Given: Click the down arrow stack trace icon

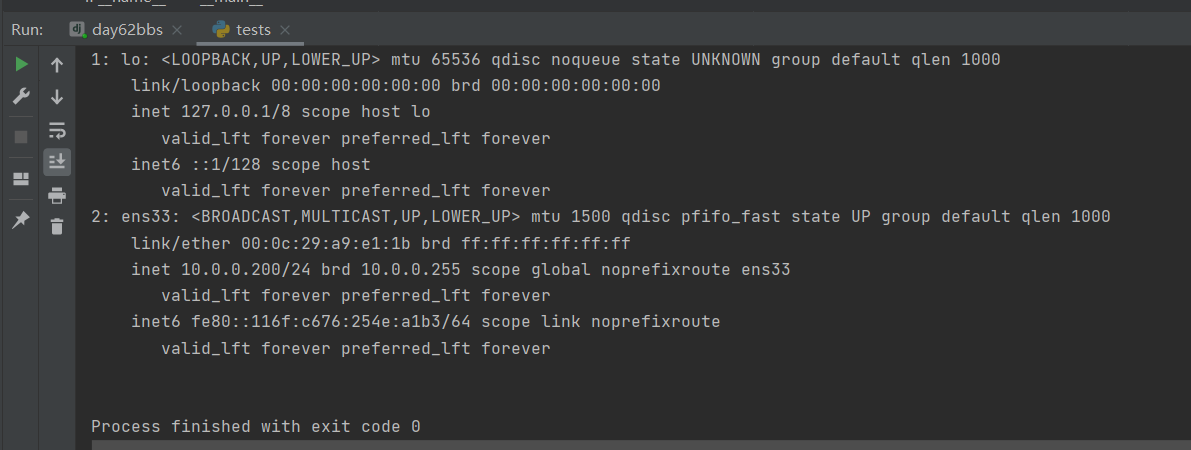Looking at the screenshot, I should [57, 97].
